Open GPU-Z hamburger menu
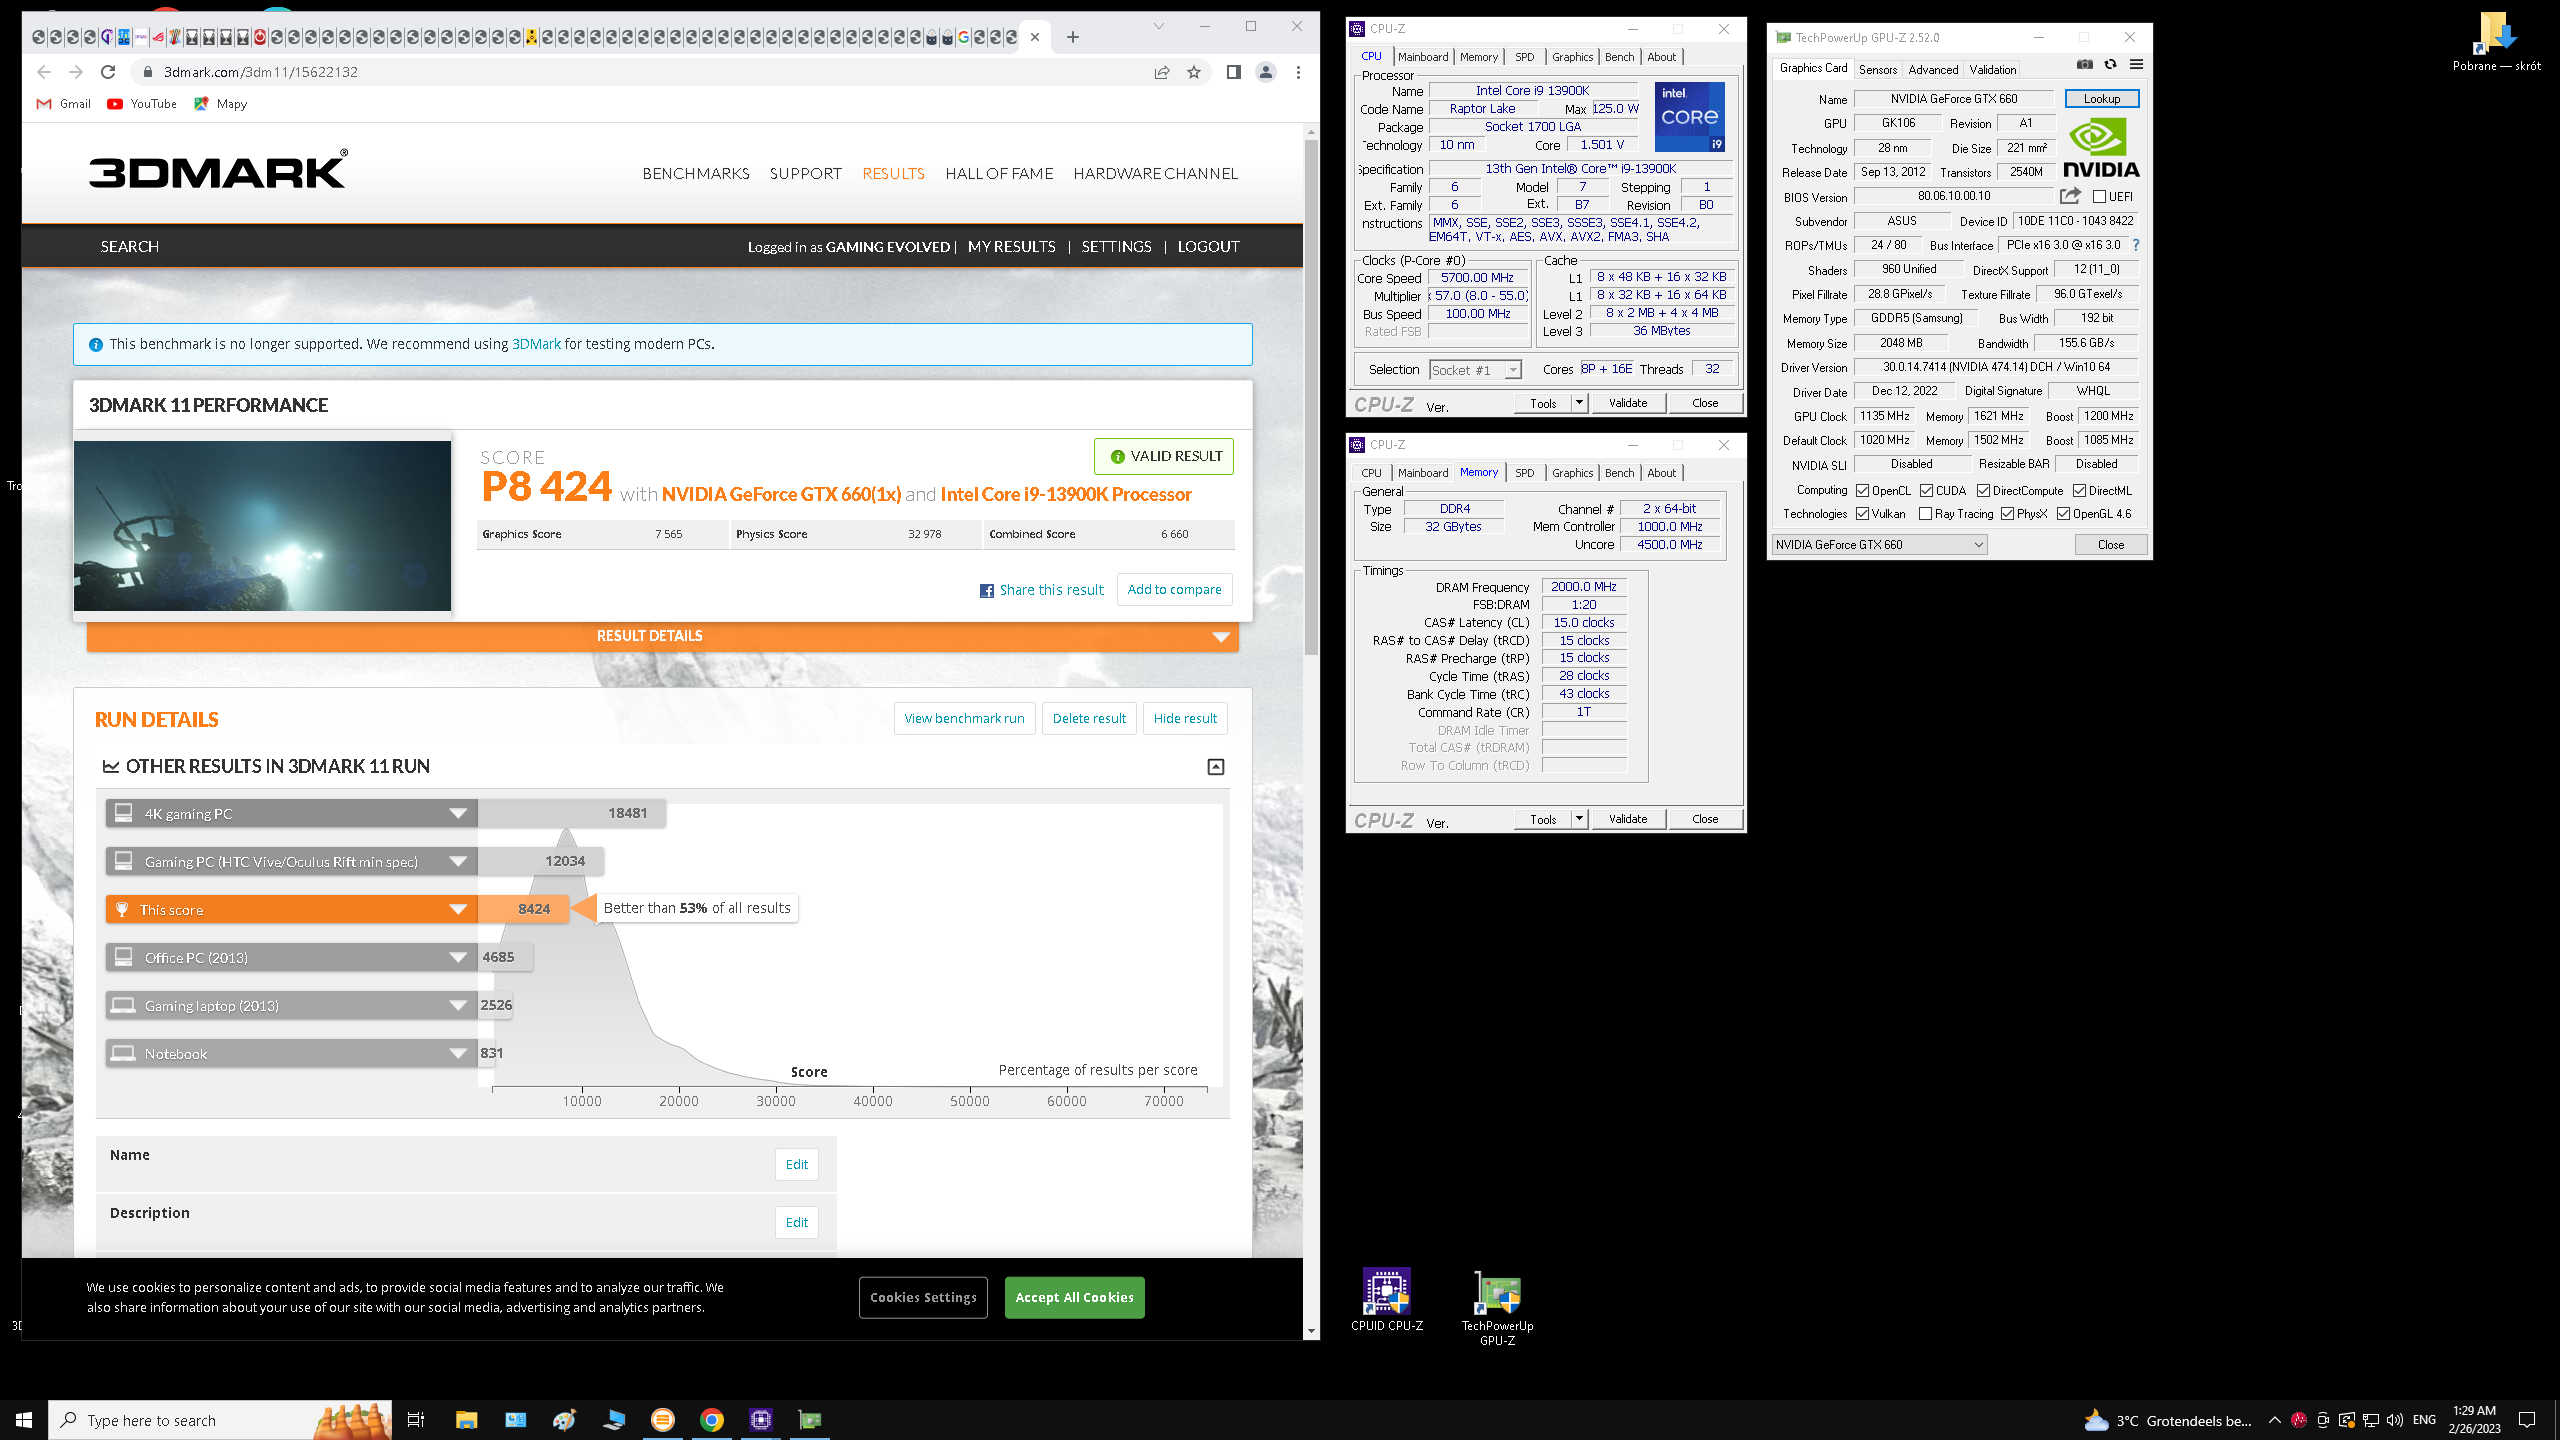The width and height of the screenshot is (2560, 1440). [x=2136, y=65]
